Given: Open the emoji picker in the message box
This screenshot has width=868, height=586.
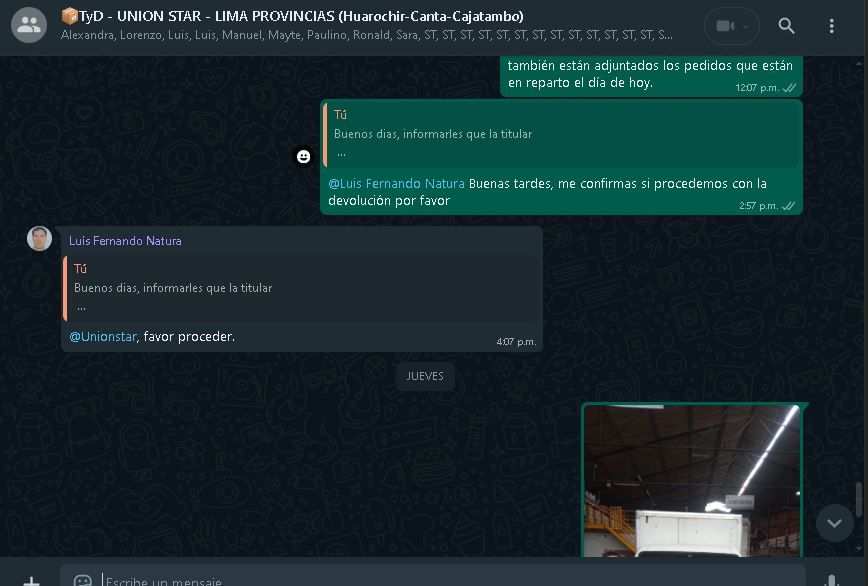Looking at the screenshot, I should click(x=83, y=580).
